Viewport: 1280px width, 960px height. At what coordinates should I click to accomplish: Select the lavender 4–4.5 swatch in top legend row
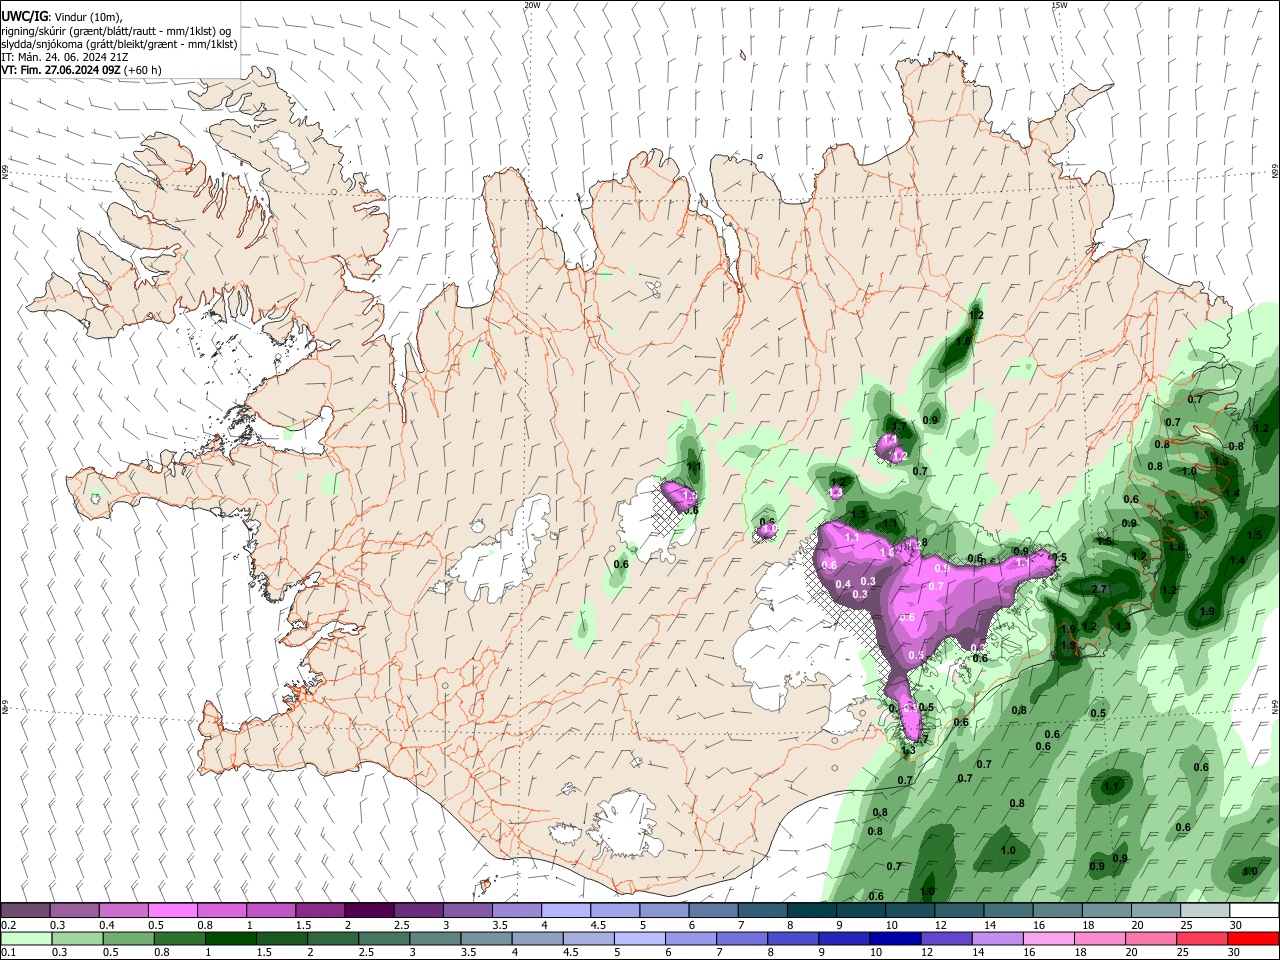[x=566, y=911]
